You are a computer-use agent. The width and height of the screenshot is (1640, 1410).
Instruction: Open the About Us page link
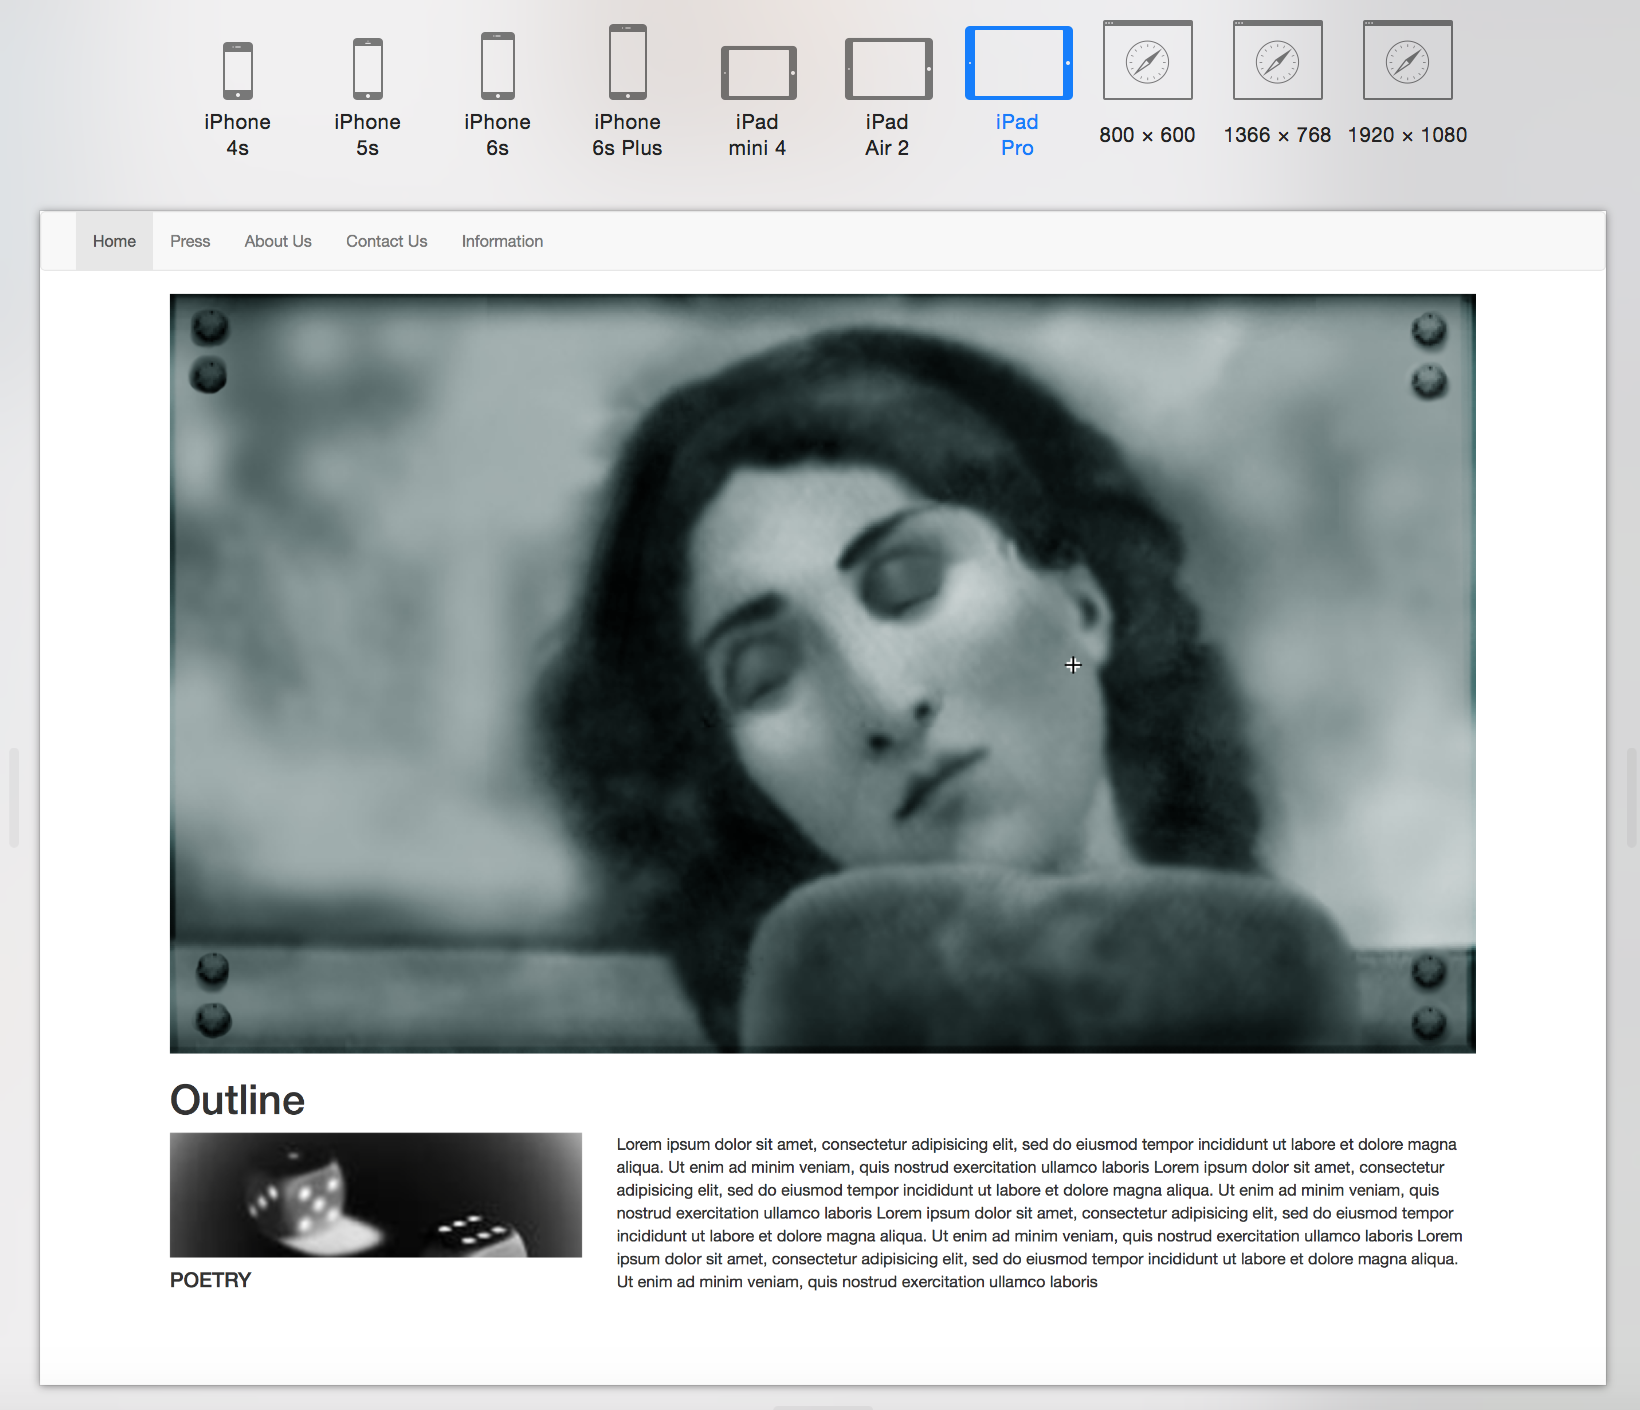pos(278,241)
